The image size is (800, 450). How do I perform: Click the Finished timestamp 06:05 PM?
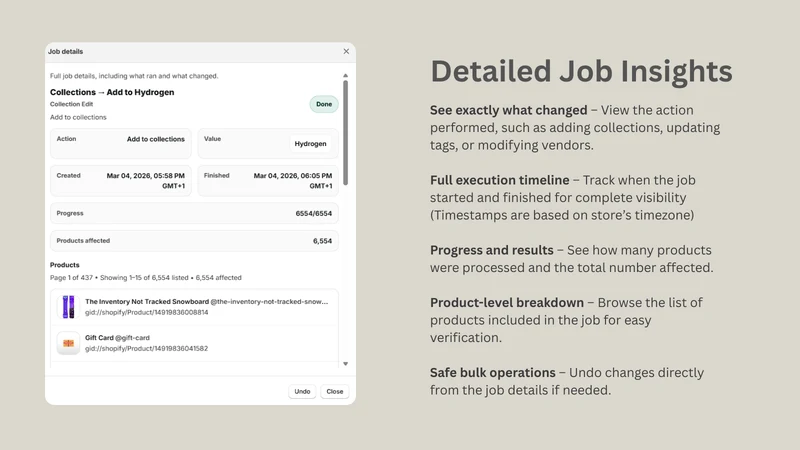293,181
